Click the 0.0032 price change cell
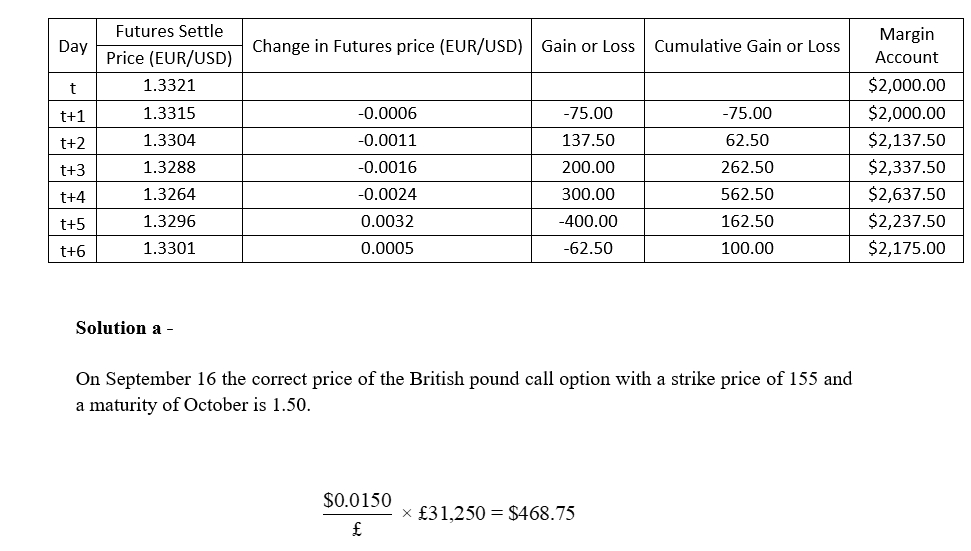Screen dimensions: 971x551 pos(387,221)
